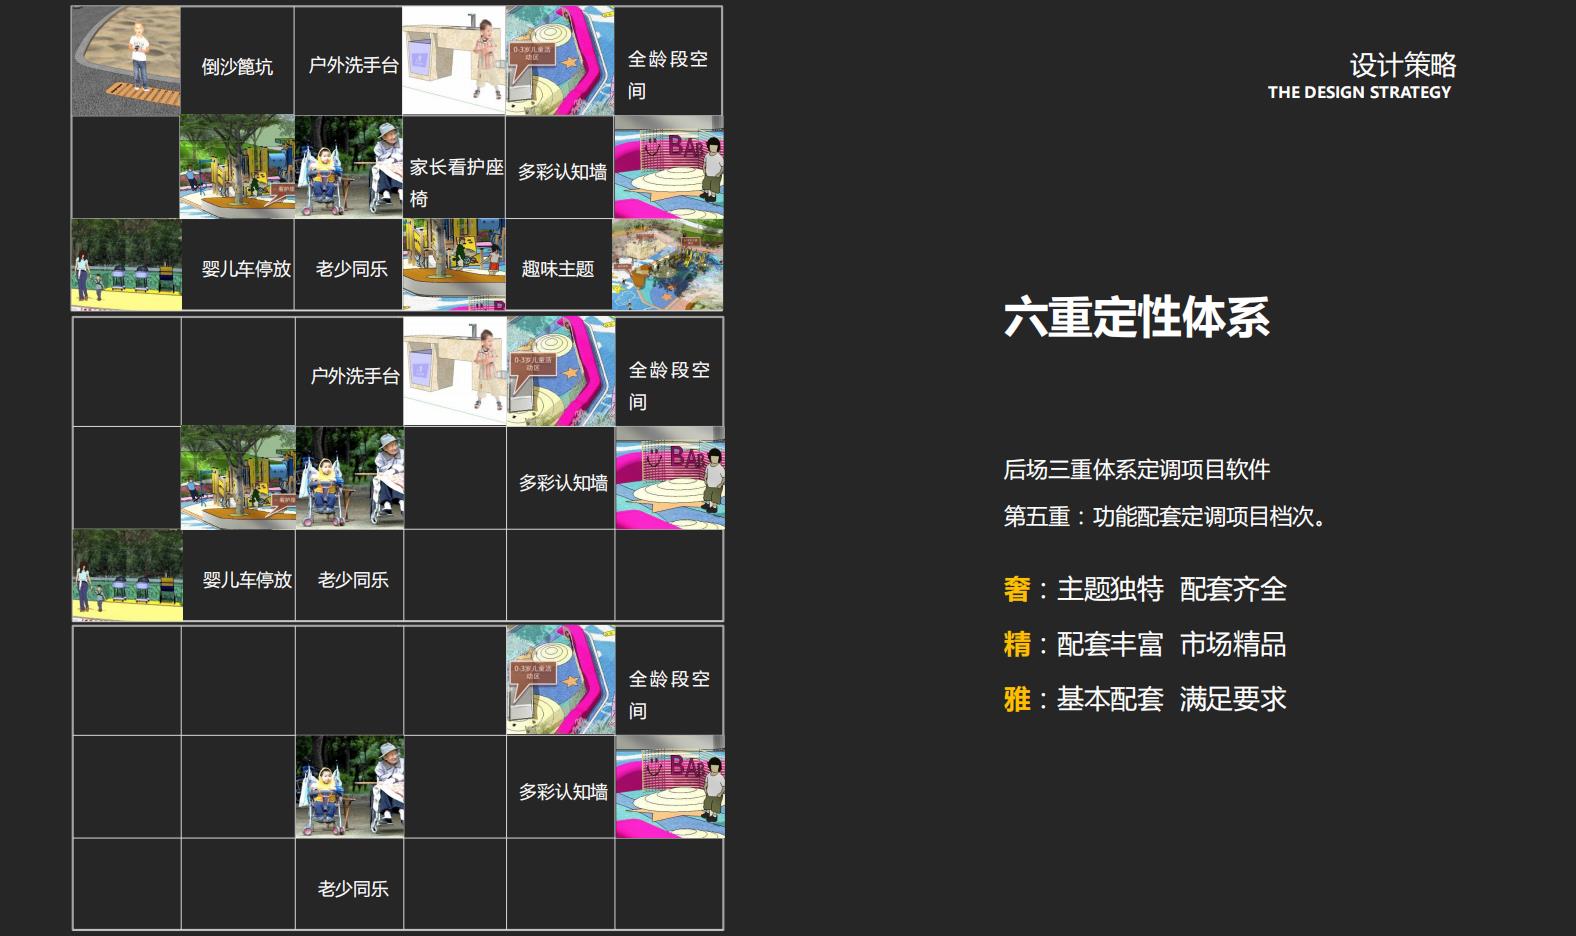Select '全龄段空间' text in middle grid
Image resolution: width=1576 pixels, height=936 pixels.
[x=669, y=386]
